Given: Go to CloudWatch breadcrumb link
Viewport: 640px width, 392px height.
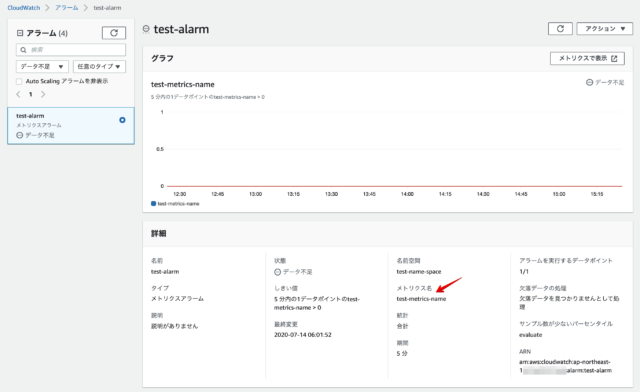Looking at the screenshot, I should pos(24,8).
